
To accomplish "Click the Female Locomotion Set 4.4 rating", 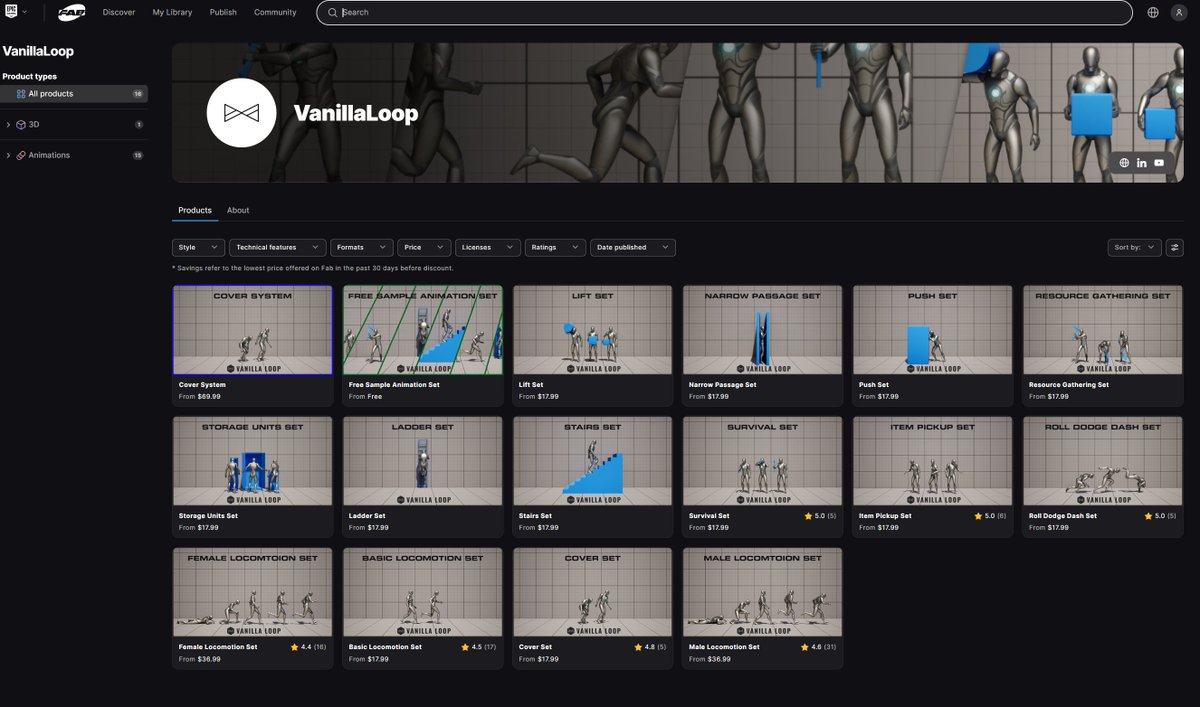I will click(x=308, y=647).
